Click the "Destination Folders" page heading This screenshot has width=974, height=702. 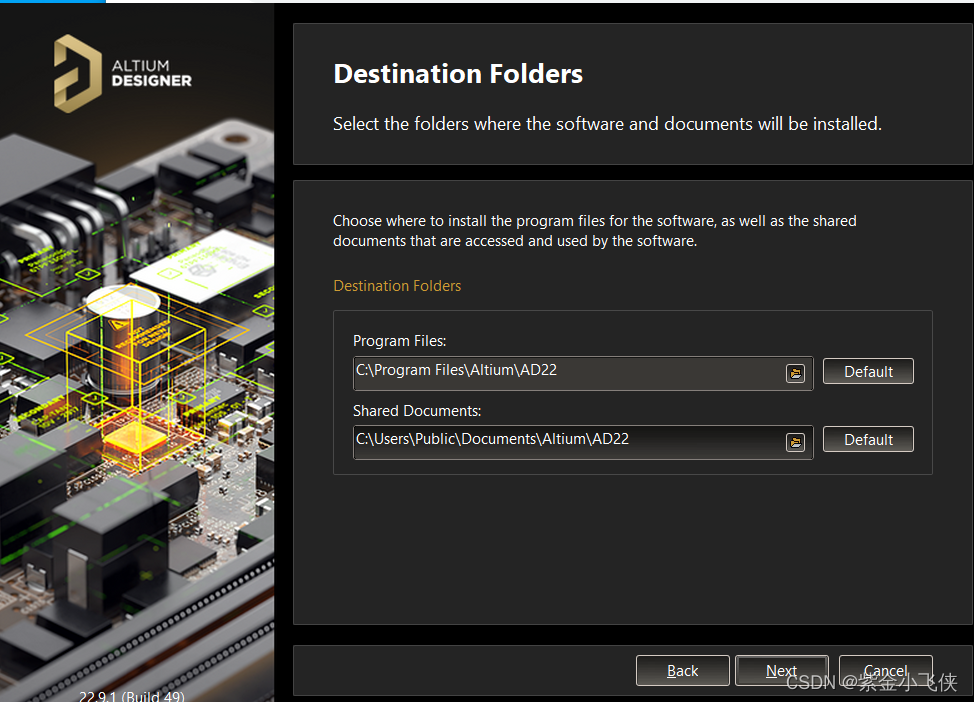[458, 74]
